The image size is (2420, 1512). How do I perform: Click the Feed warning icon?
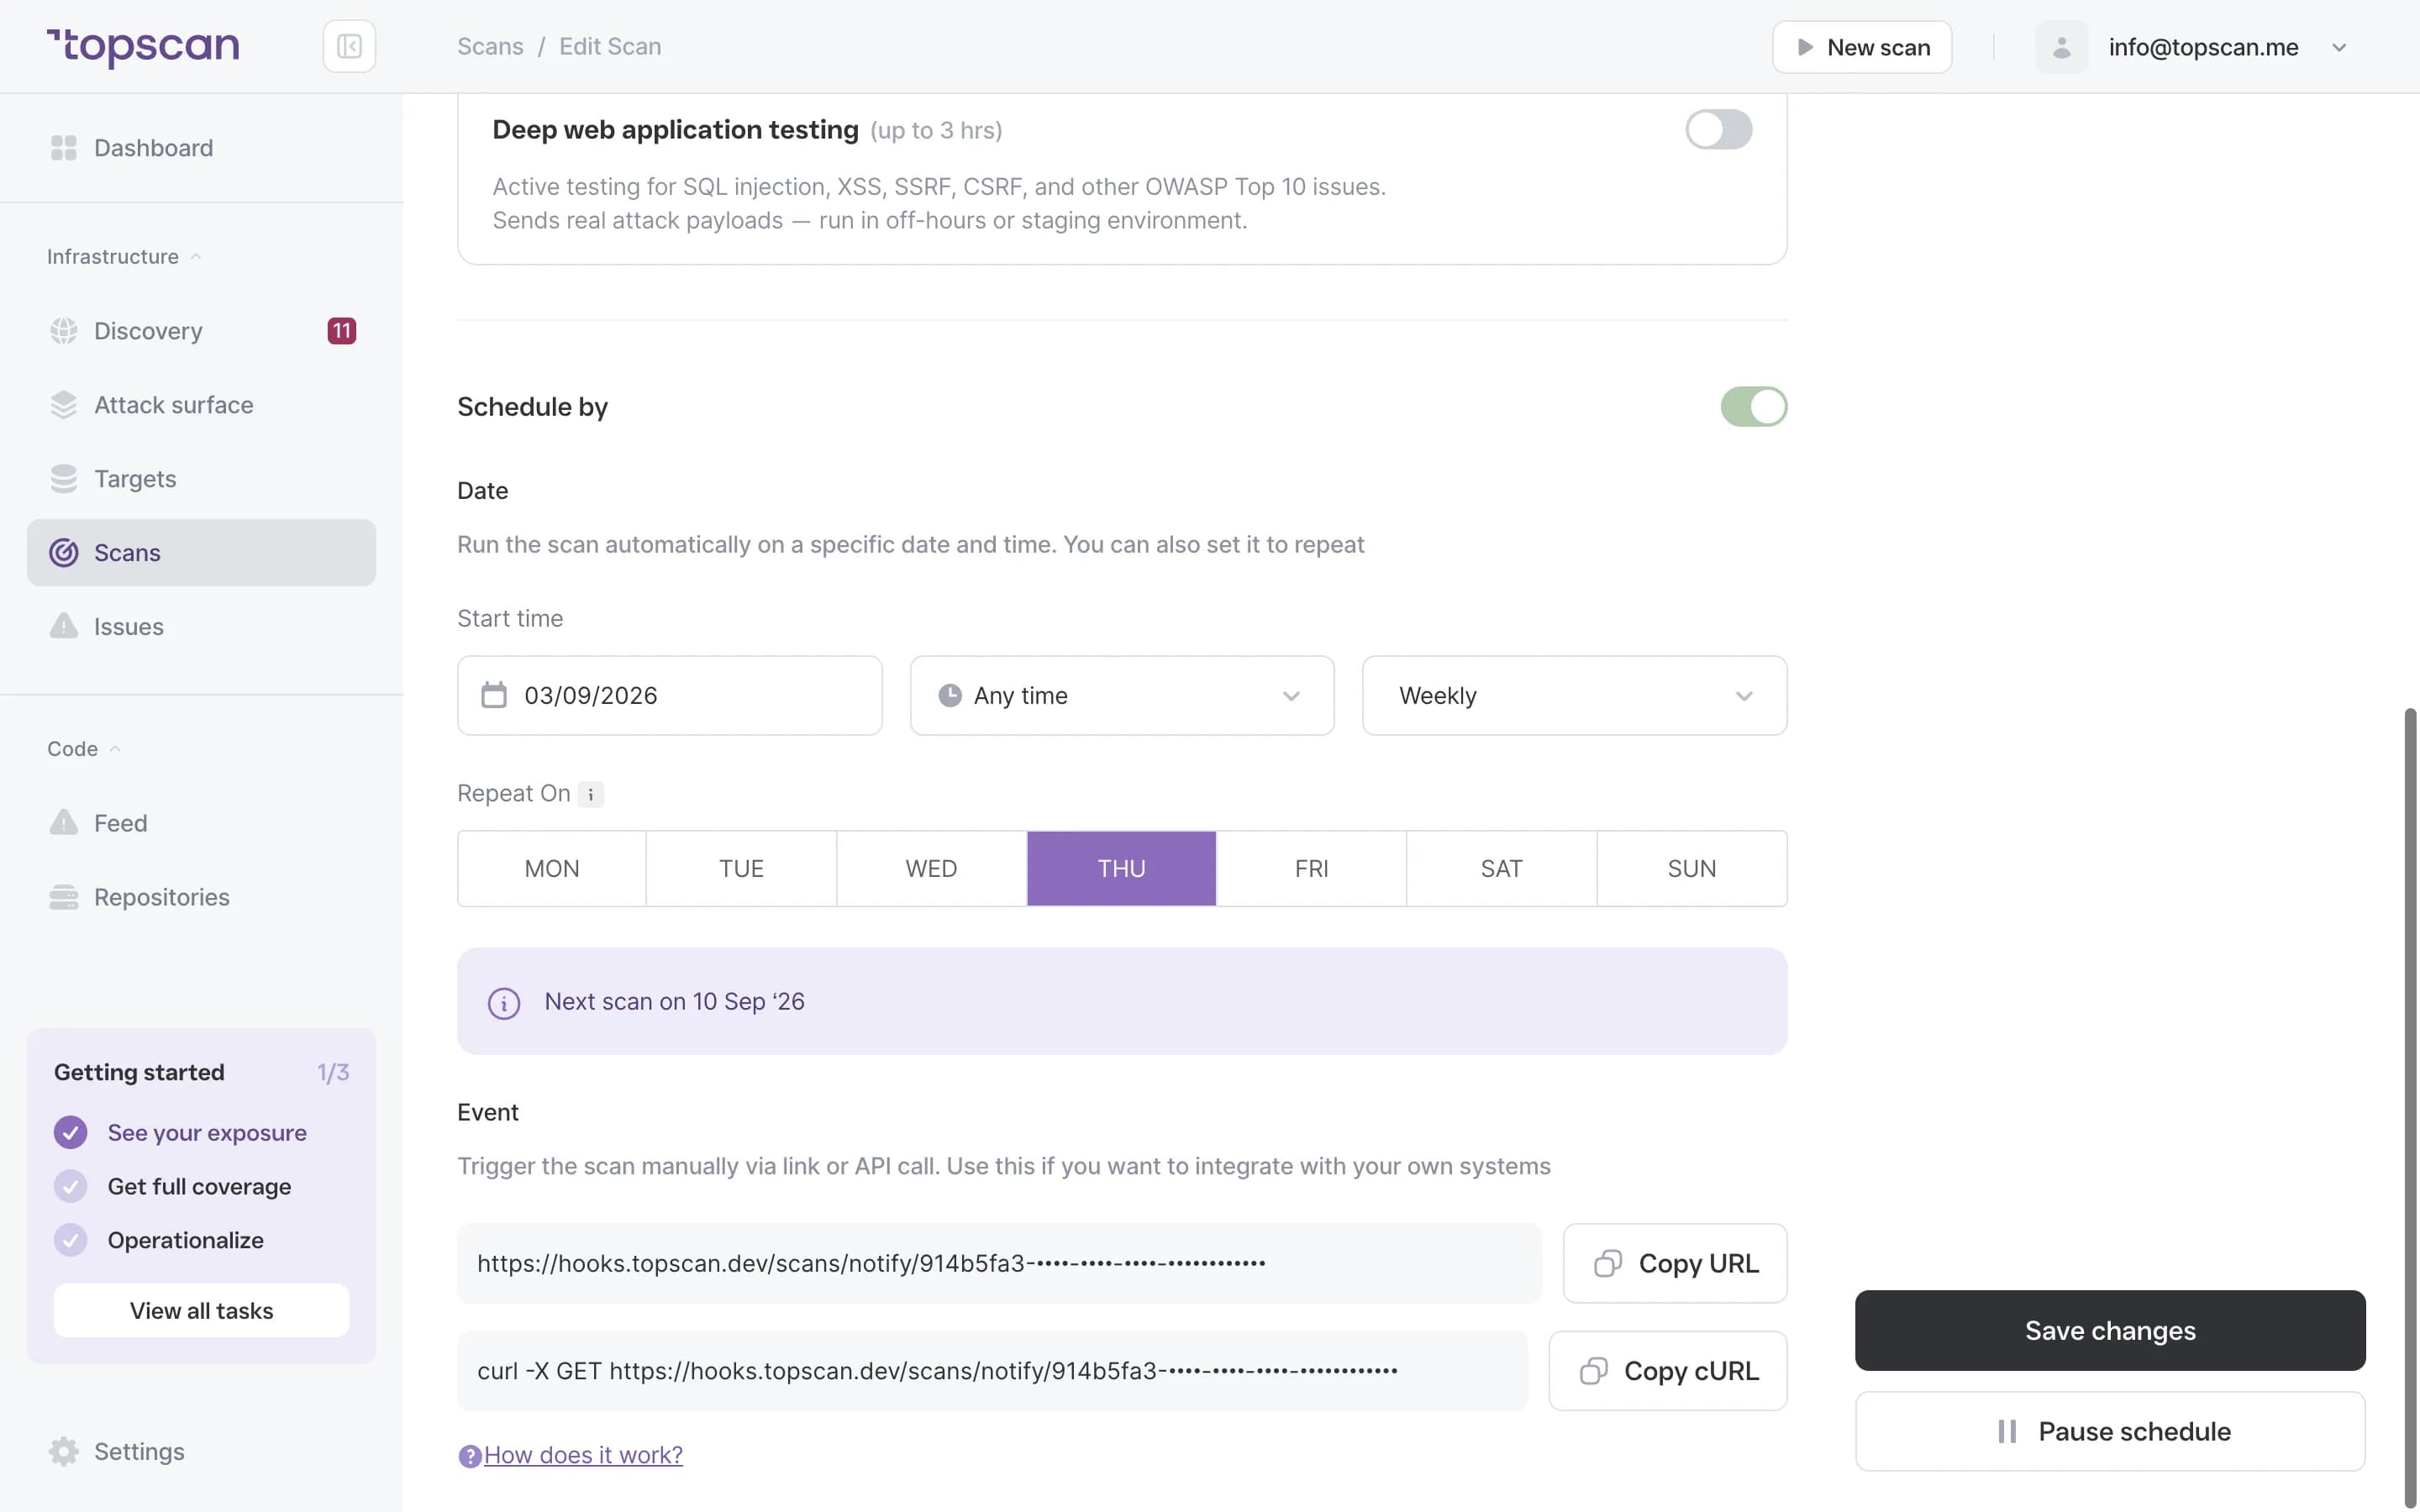point(64,822)
